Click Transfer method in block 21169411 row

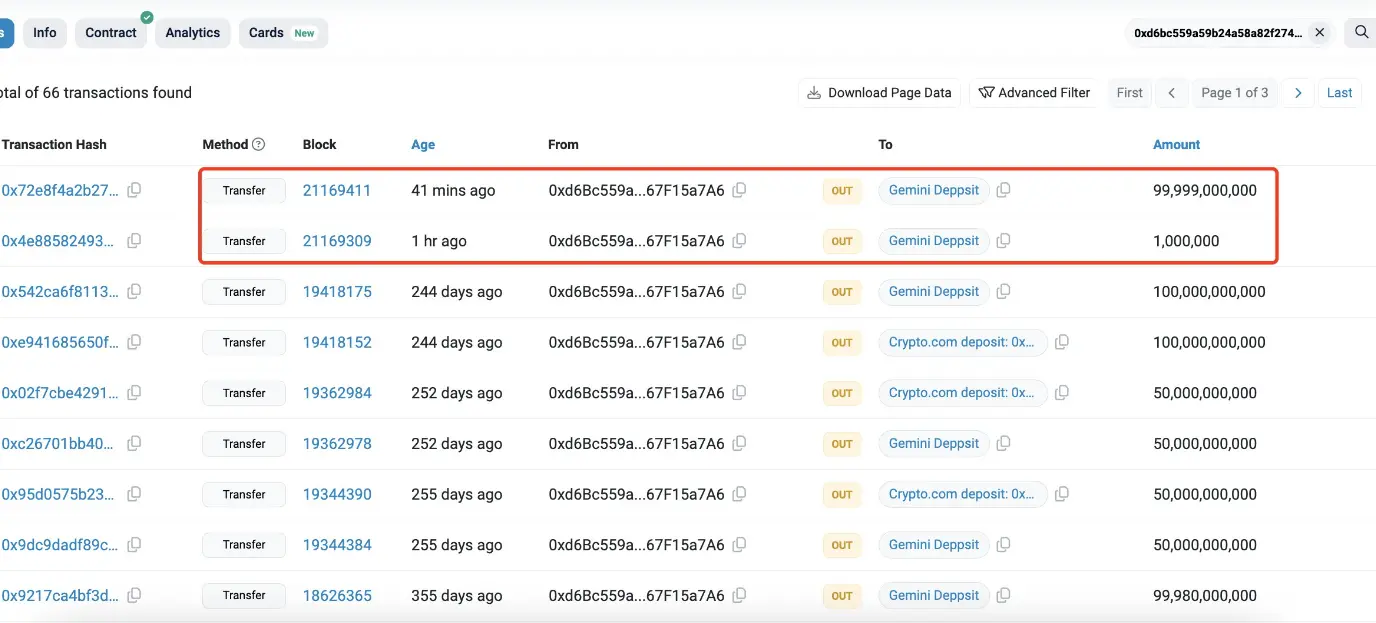(x=244, y=190)
